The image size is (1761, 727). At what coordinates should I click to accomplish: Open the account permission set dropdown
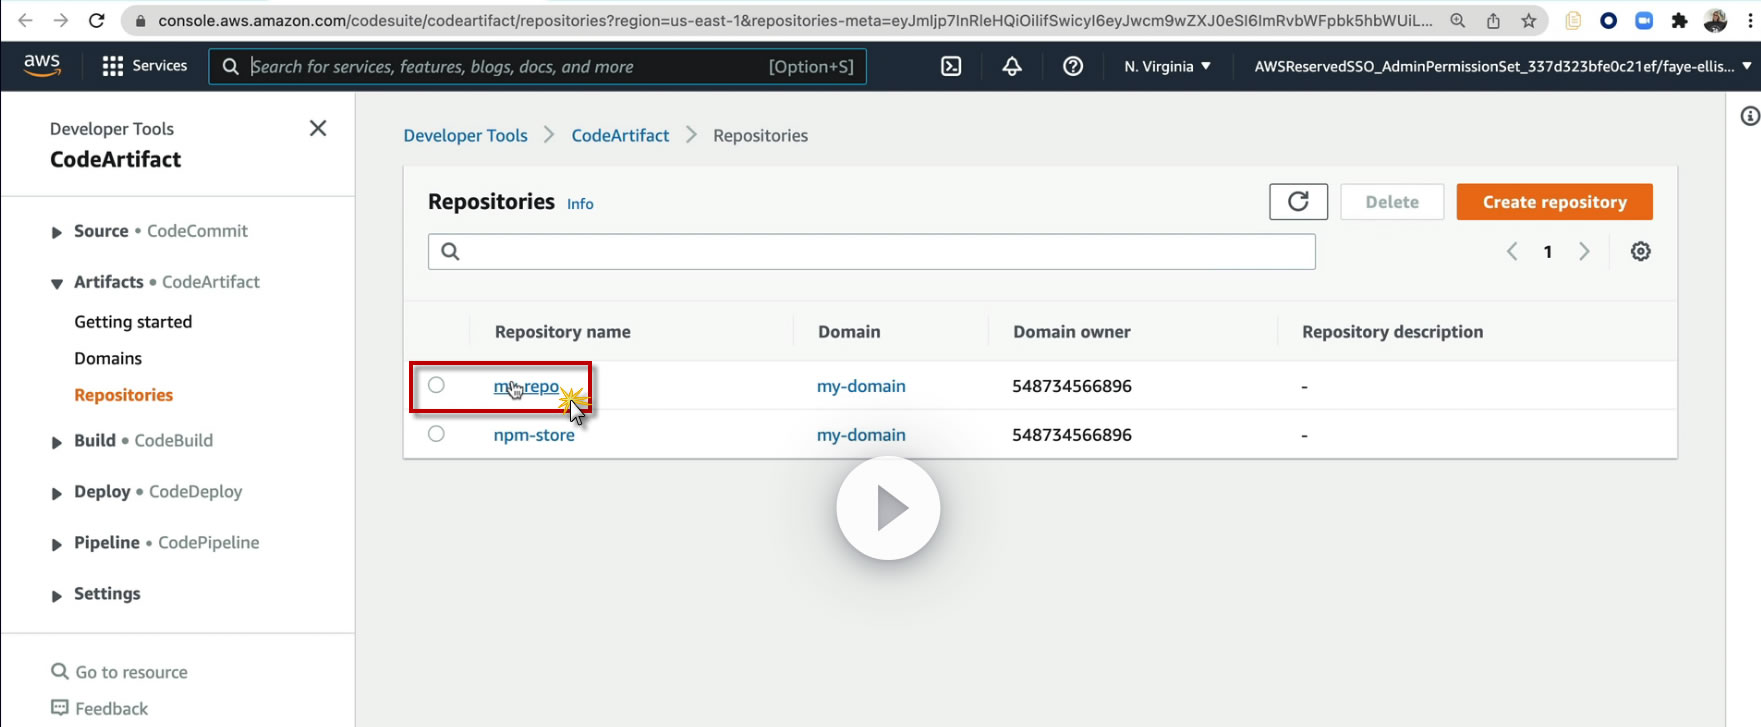(x=1503, y=66)
